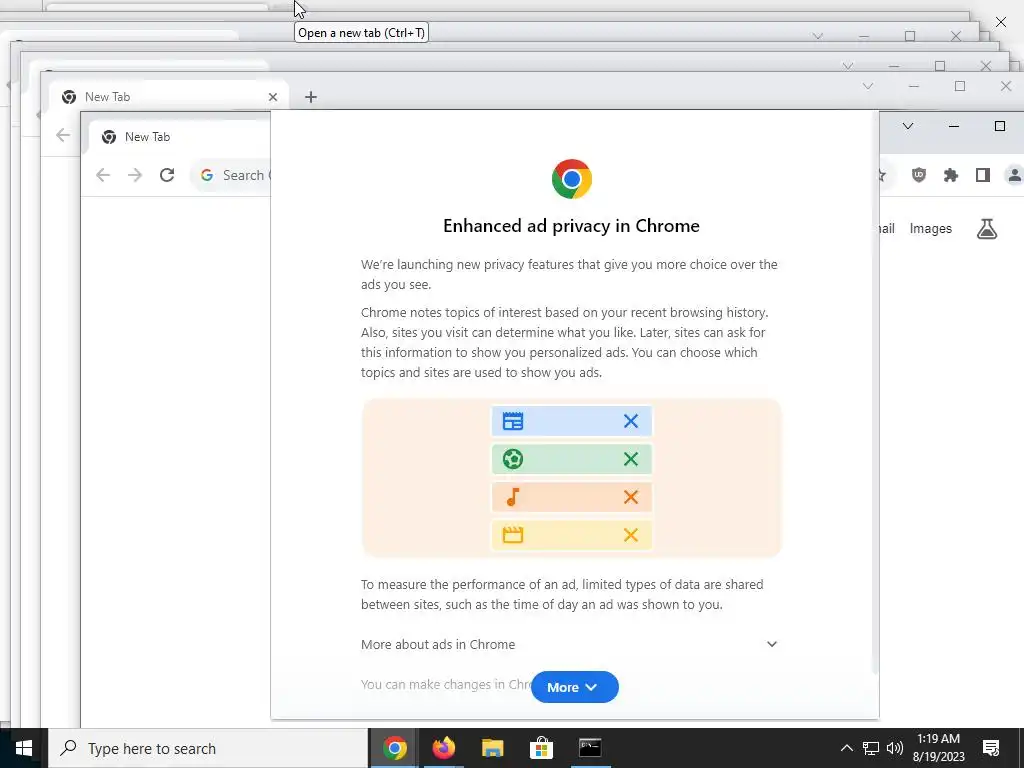
Task: Open File Explorer from the taskbar
Action: [492, 748]
